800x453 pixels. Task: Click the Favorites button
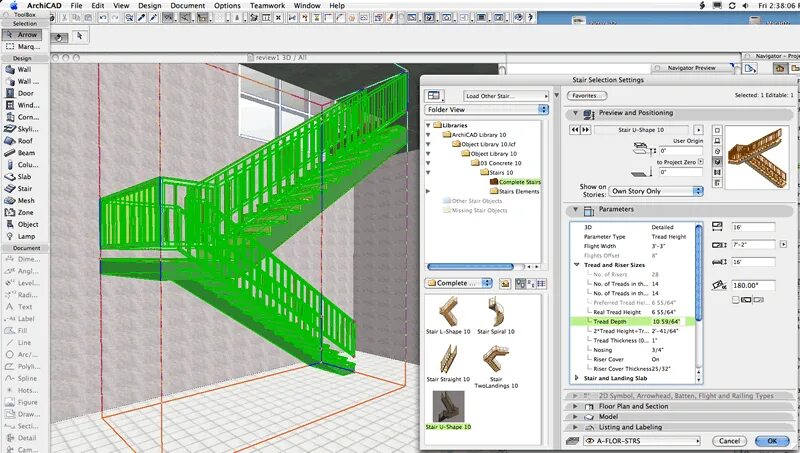coord(587,96)
